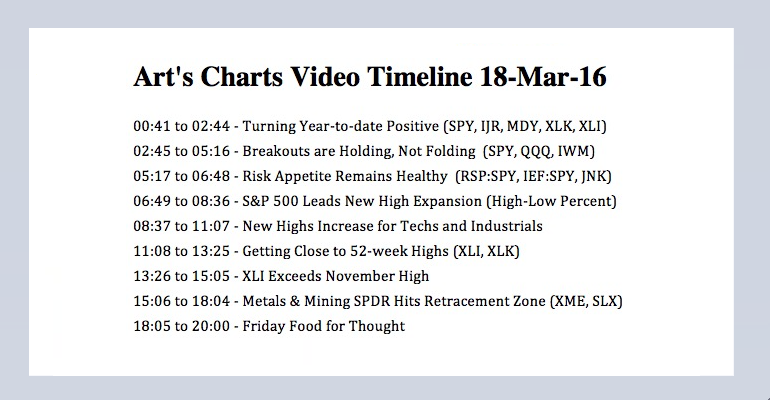Click the Art's Charts Video Timeline heading
The image size is (770, 400).
369,77
